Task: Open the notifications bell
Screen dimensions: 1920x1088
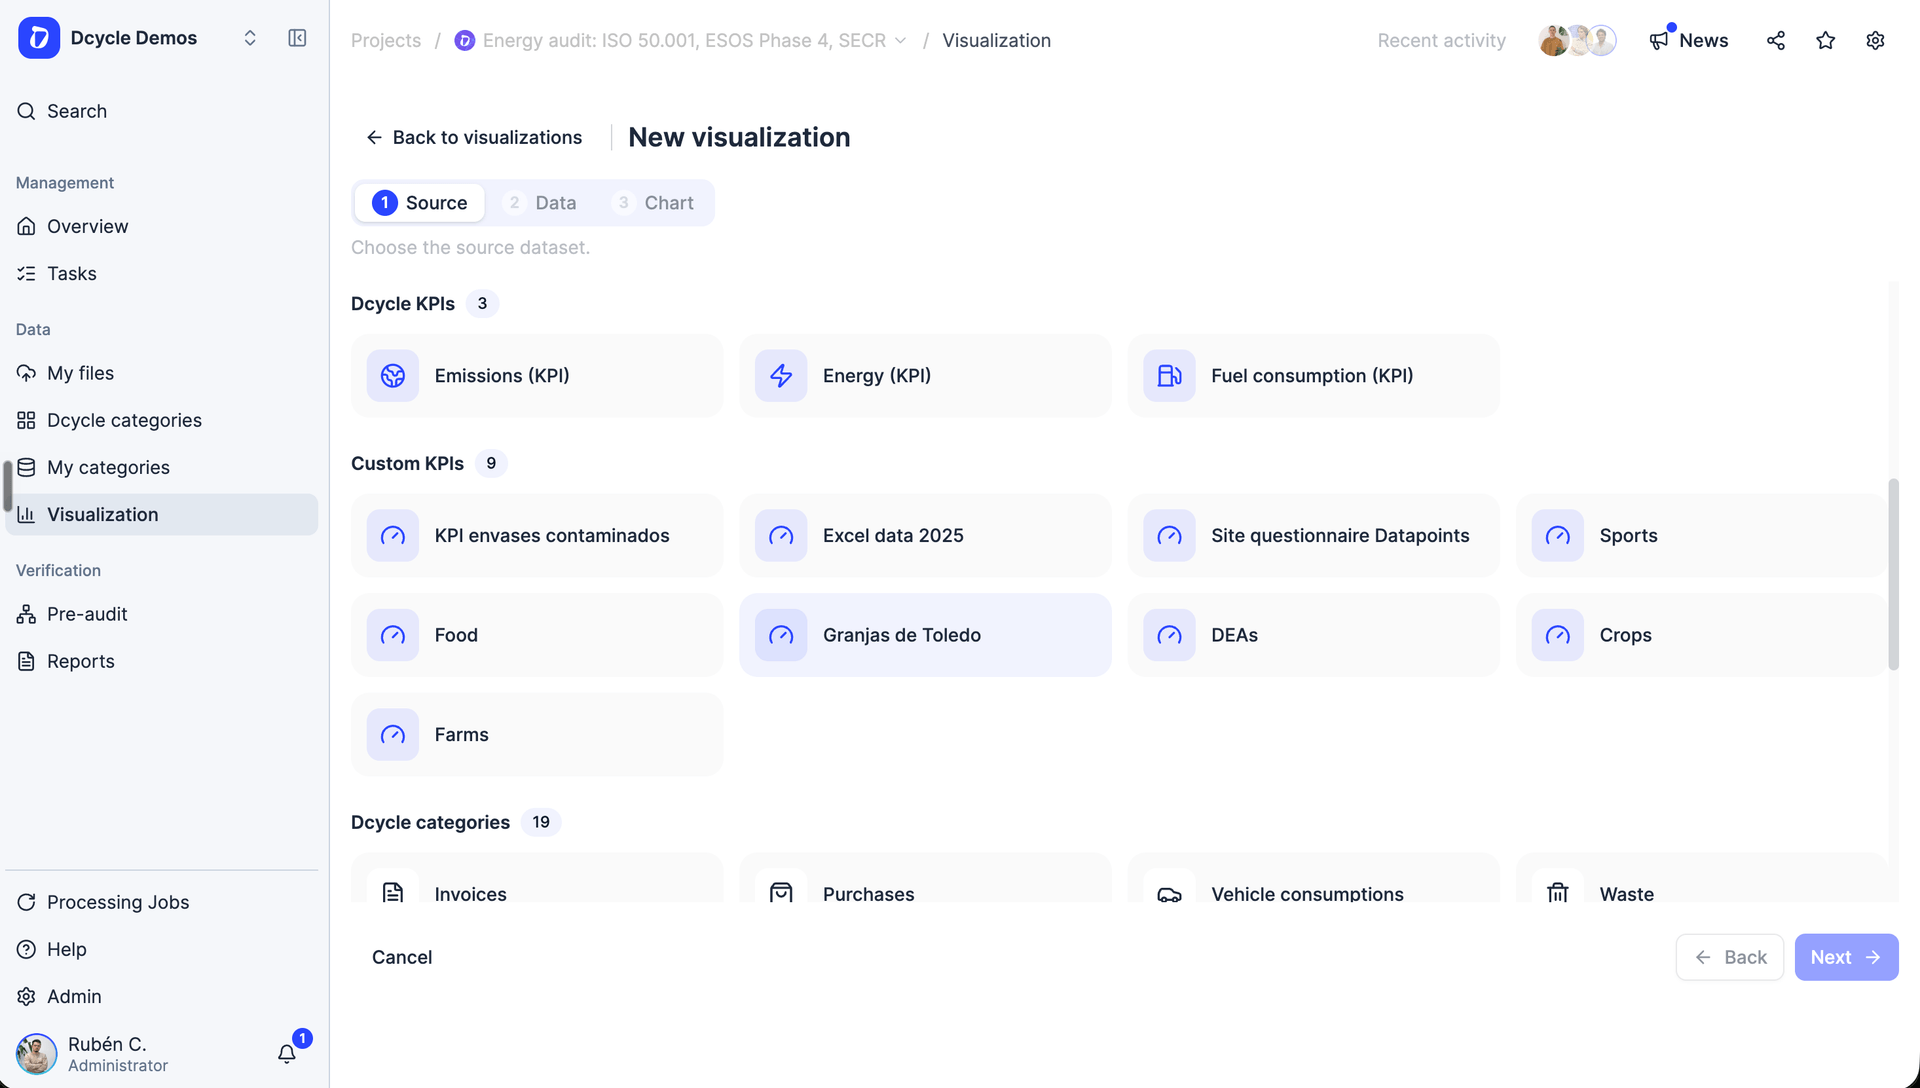Action: [x=287, y=1053]
